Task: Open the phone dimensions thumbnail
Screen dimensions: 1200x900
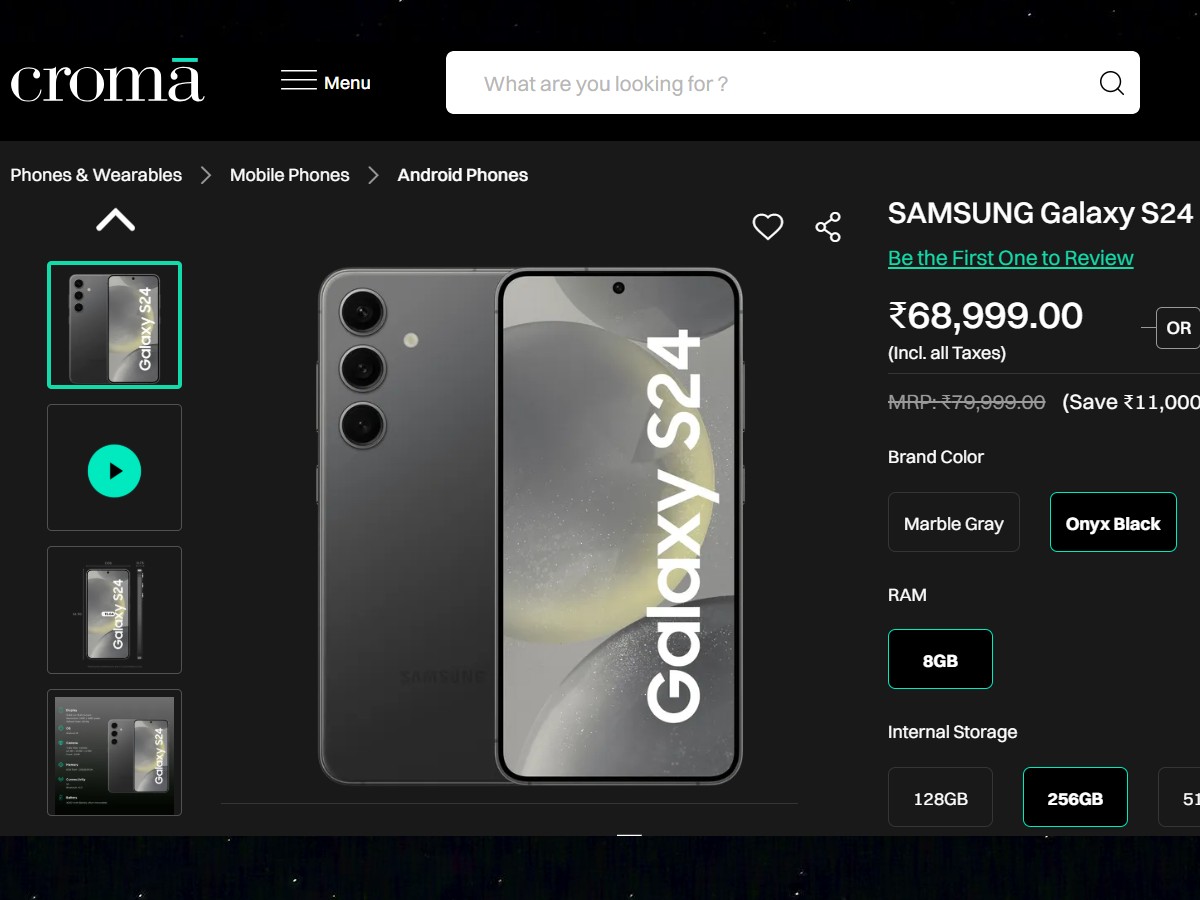Action: coord(115,610)
